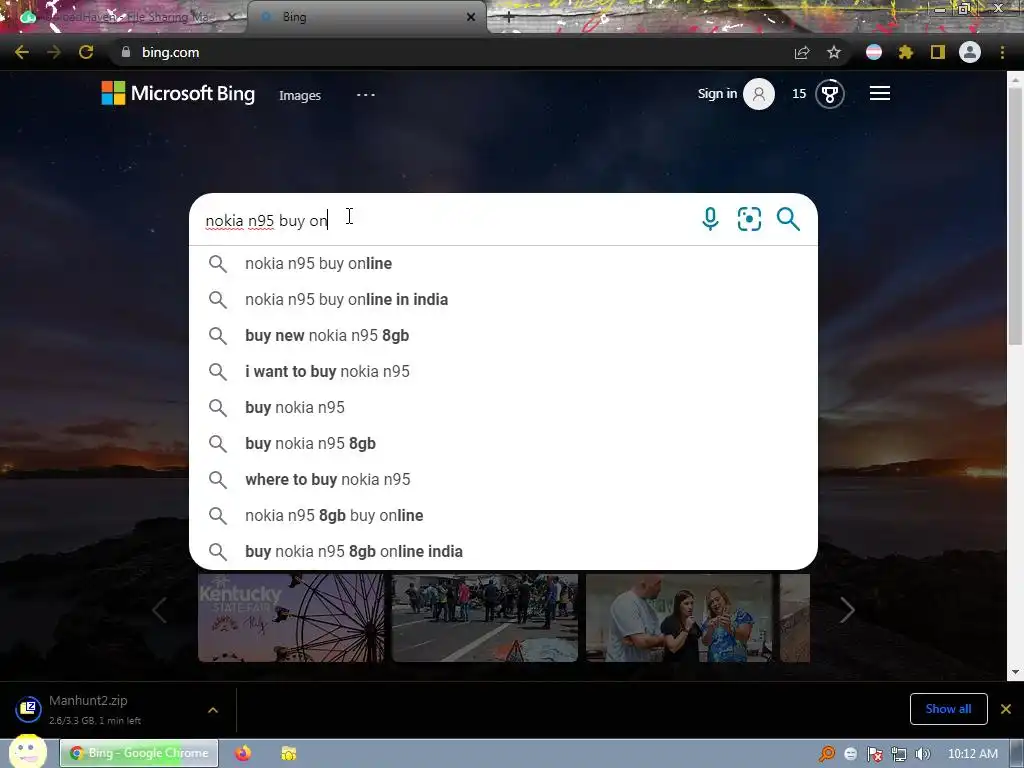The width and height of the screenshot is (1024, 768).
Task: Open street crowd news thumbnail
Action: click(485, 618)
